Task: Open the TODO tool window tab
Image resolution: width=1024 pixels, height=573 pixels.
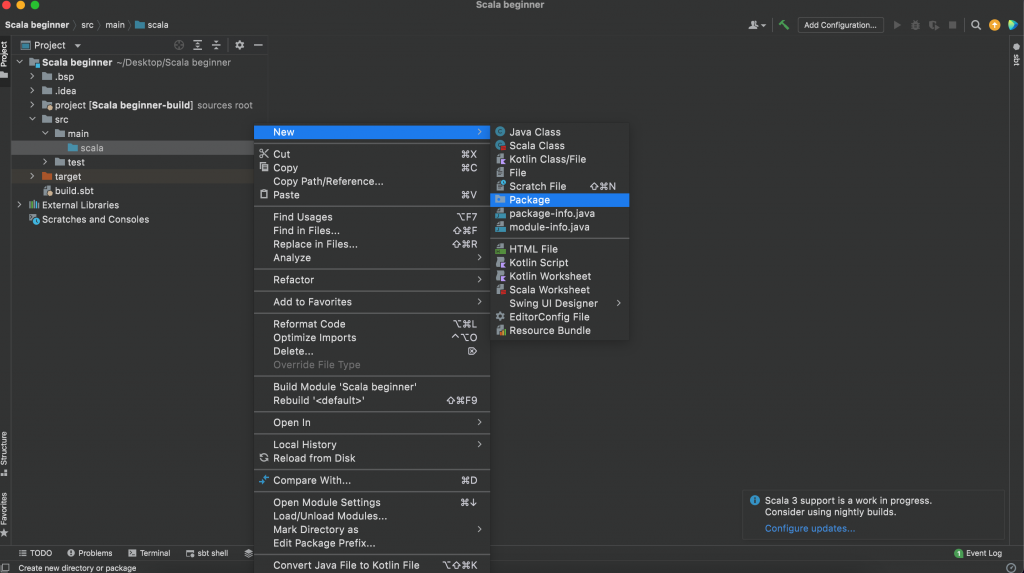Action: tap(35, 553)
